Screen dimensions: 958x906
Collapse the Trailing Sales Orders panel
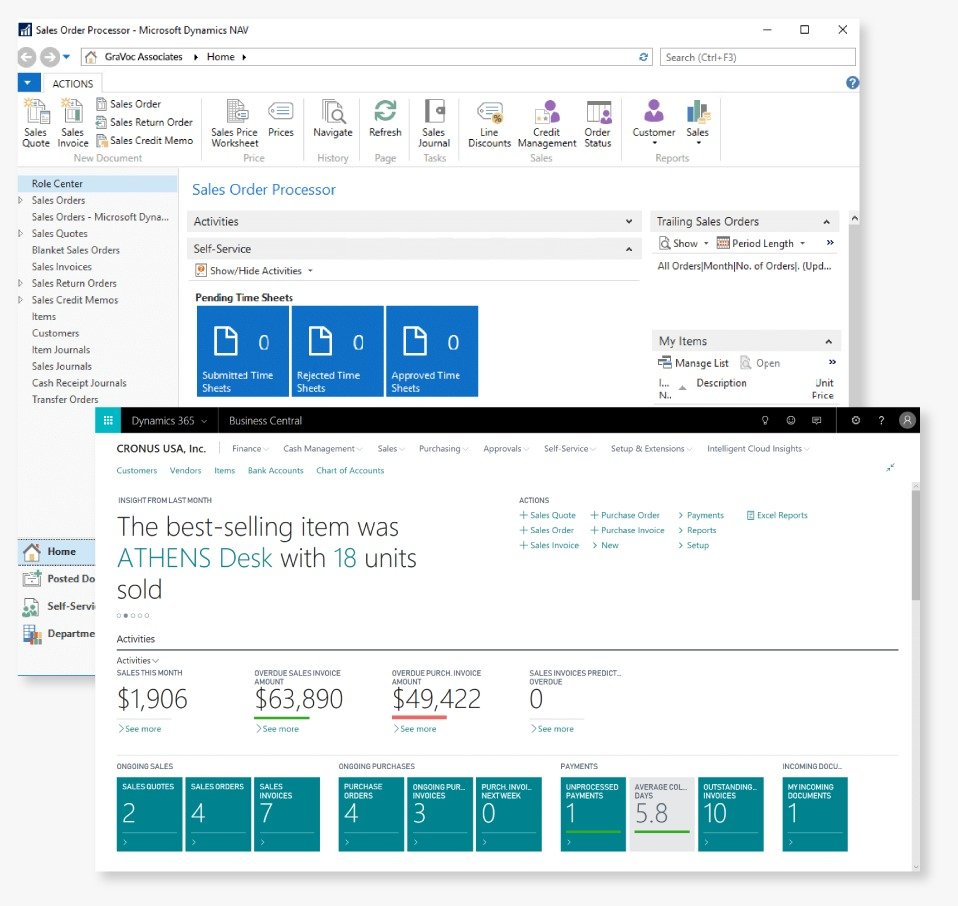827,222
